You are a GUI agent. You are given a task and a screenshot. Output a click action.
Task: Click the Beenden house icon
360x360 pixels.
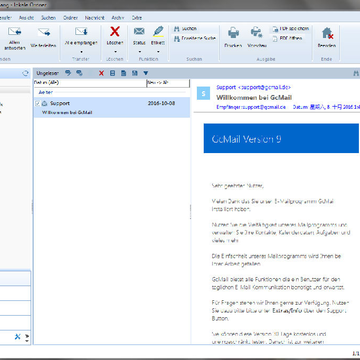tap(327, 33)
